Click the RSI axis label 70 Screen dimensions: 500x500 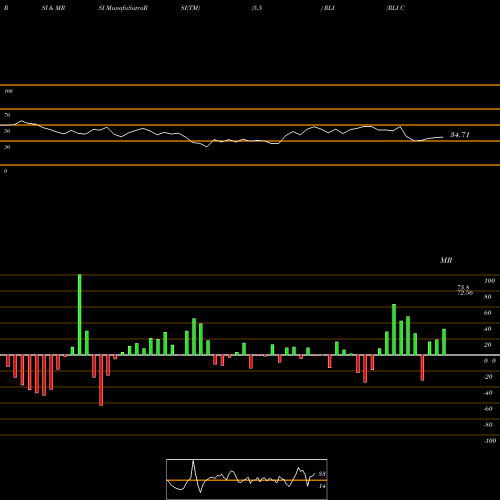pos(7,115)
